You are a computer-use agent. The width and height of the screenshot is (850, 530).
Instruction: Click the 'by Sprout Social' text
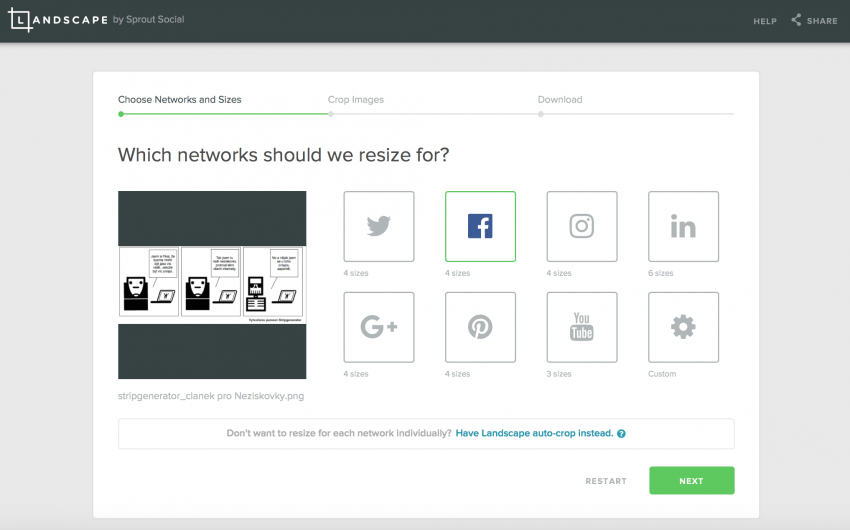click(x=149, y=20)
